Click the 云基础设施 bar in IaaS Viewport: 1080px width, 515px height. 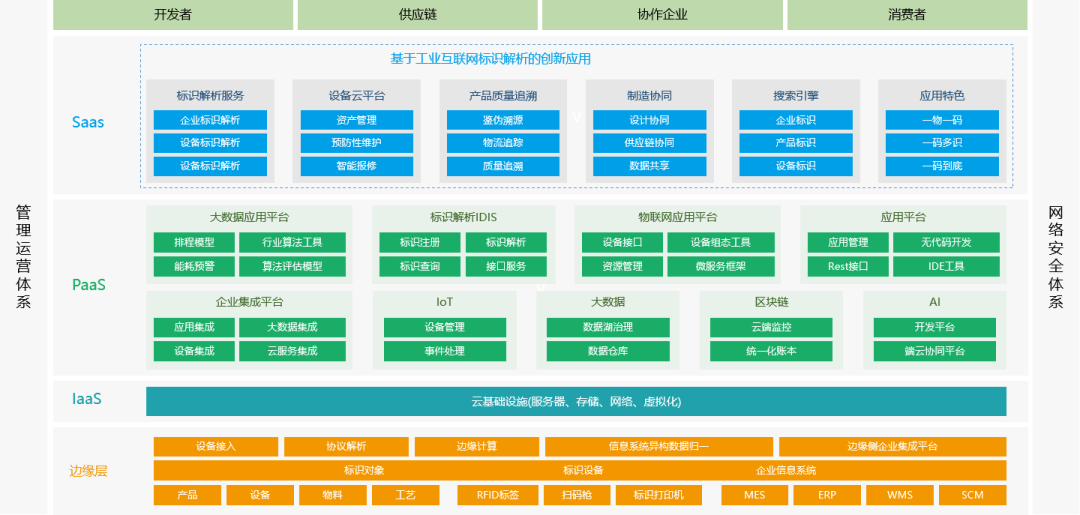pos(576,401)
